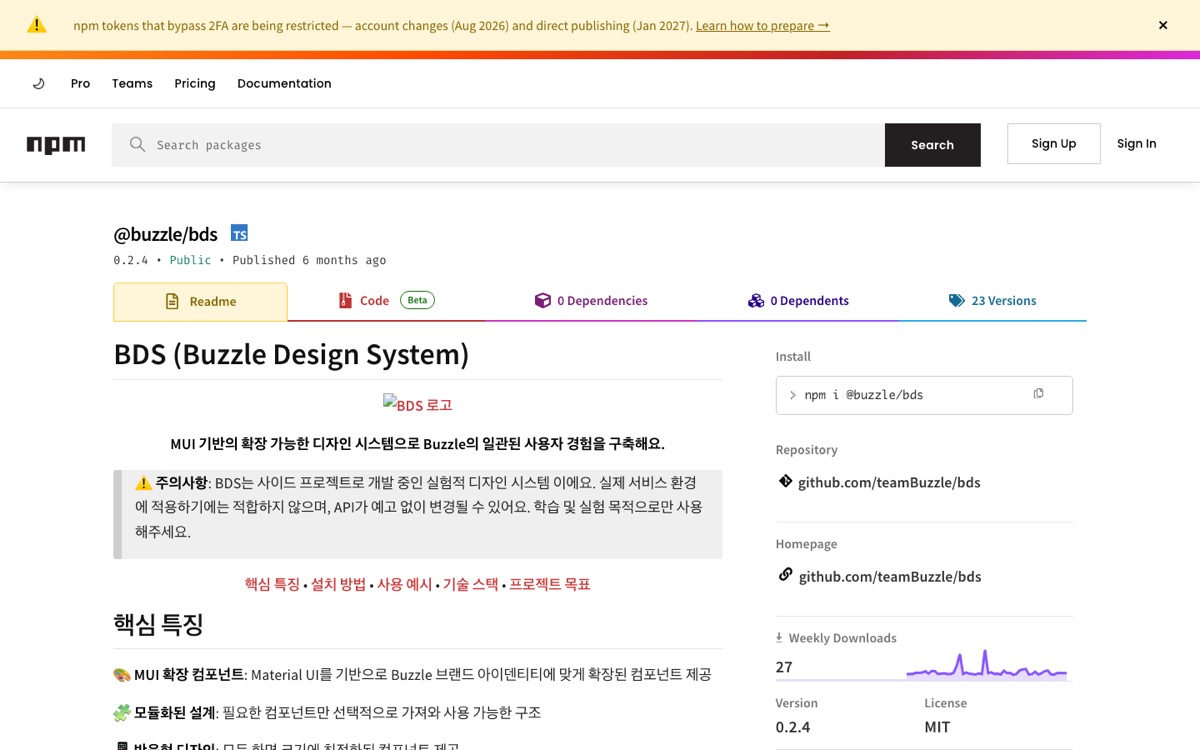Click the weekly downloads sparkline chart
The height and width of the screenshot is (750, 1200).
987,665
